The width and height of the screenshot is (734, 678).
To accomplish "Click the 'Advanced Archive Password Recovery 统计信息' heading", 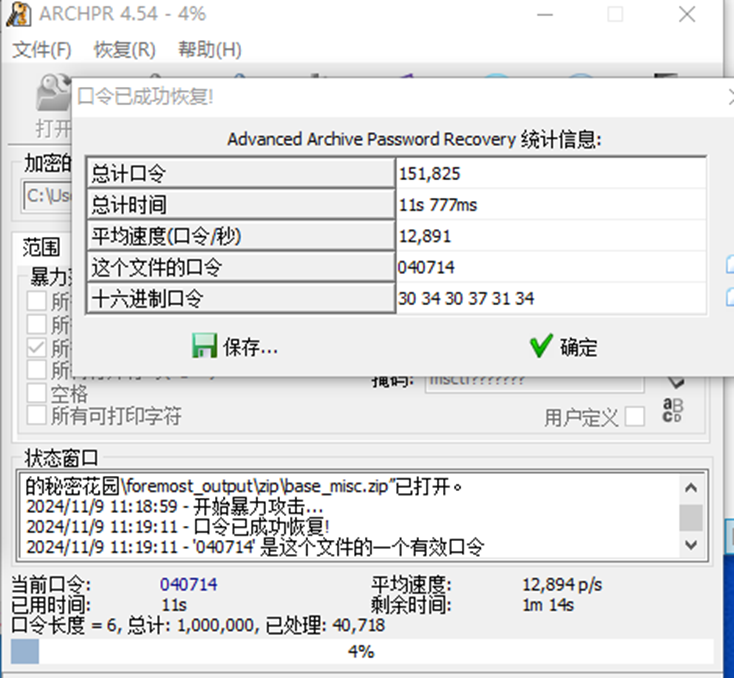I will point(414,140).
